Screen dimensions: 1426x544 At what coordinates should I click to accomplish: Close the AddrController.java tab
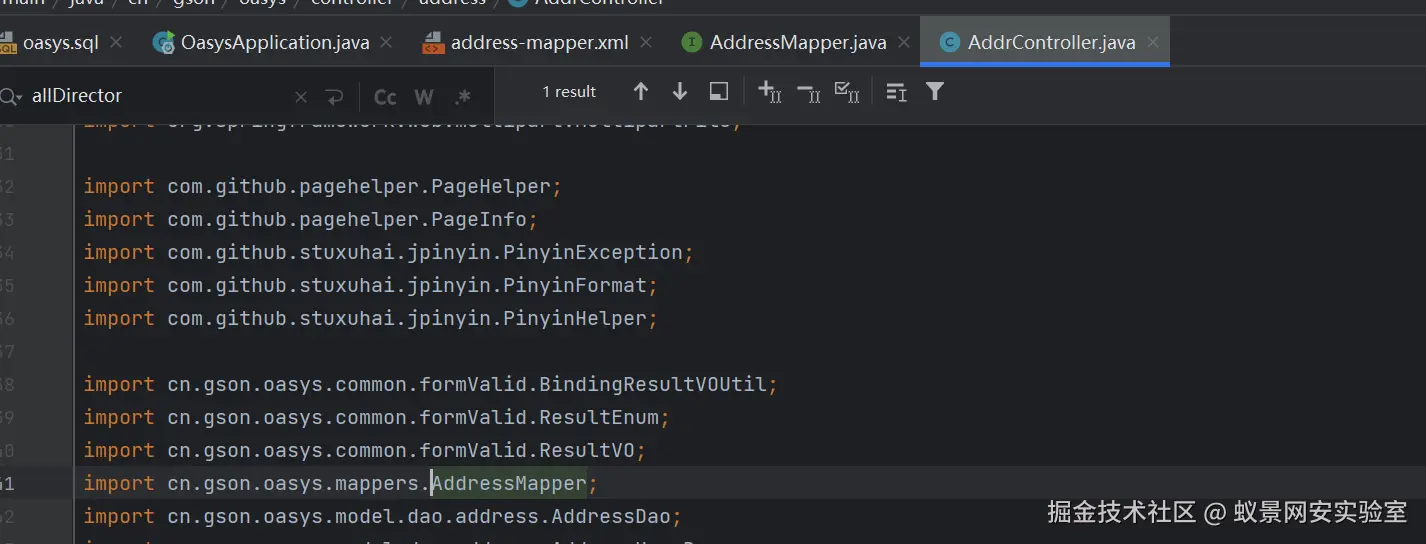pos(1153,42)
